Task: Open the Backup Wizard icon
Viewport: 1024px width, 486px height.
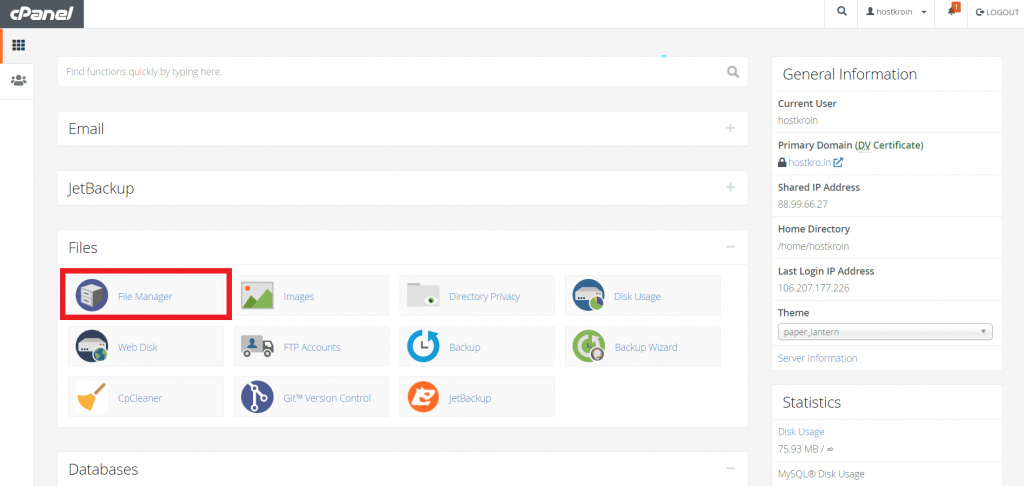Action: (x=588, y=346)
